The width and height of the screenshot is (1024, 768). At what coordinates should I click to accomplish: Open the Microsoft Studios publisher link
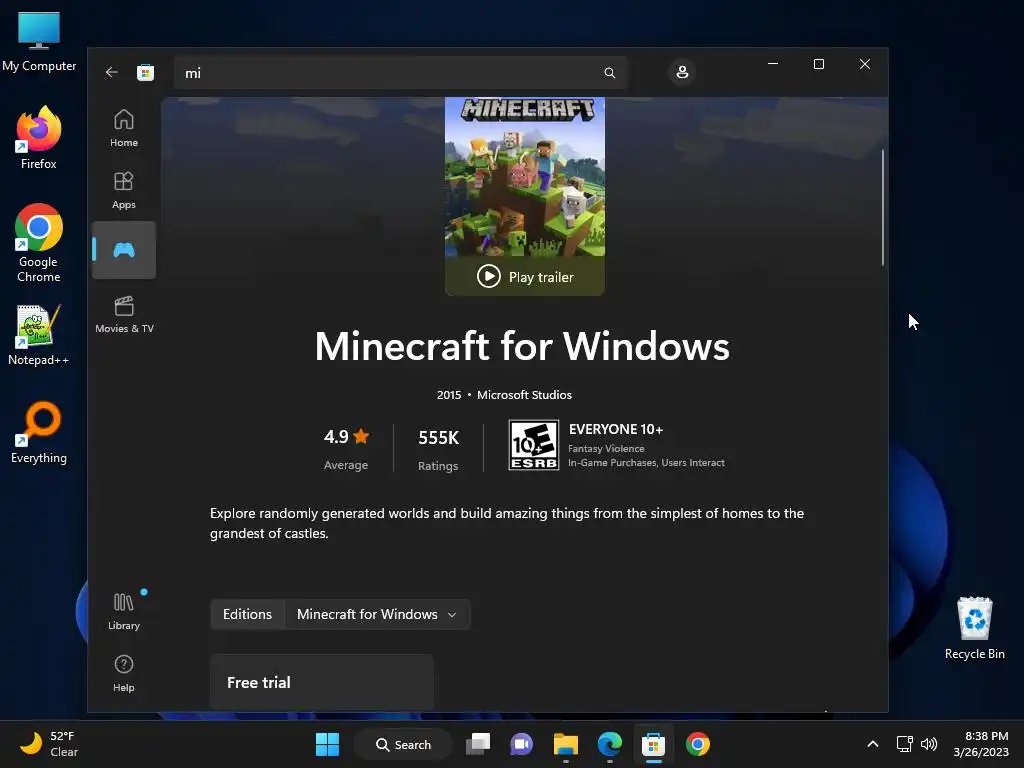[x=524, y=394]
